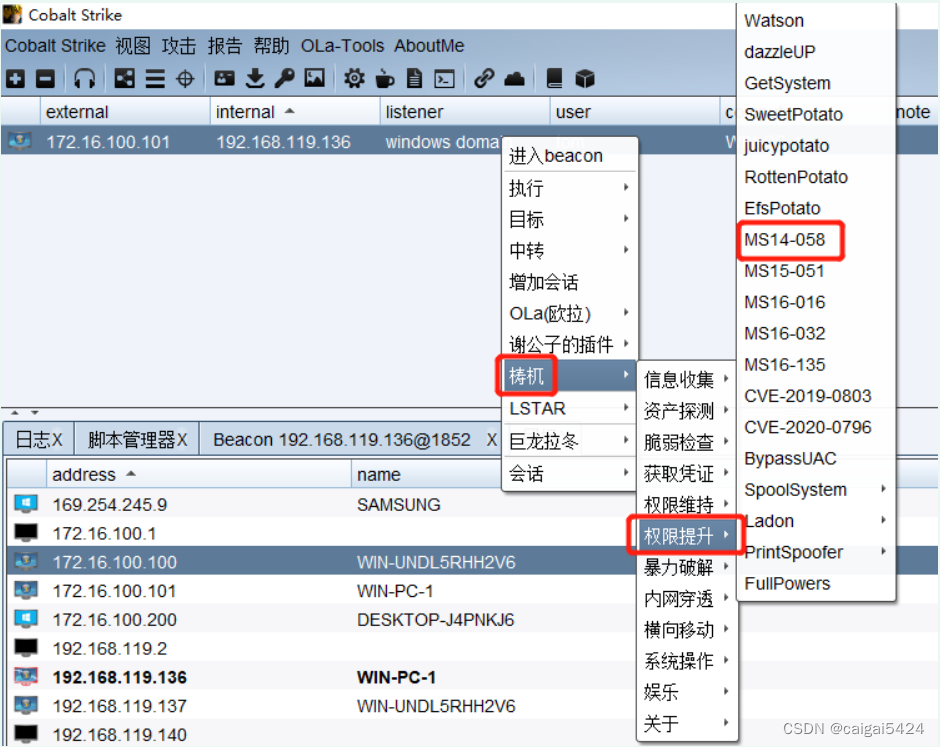The image size is (940, 747).
Task: Expand the 梼杌 submenu
Action: [x=570, y=376]
